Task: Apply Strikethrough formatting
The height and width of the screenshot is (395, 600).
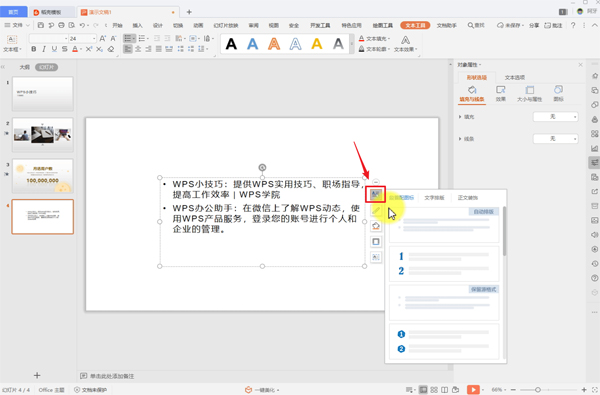Action: 65,49
